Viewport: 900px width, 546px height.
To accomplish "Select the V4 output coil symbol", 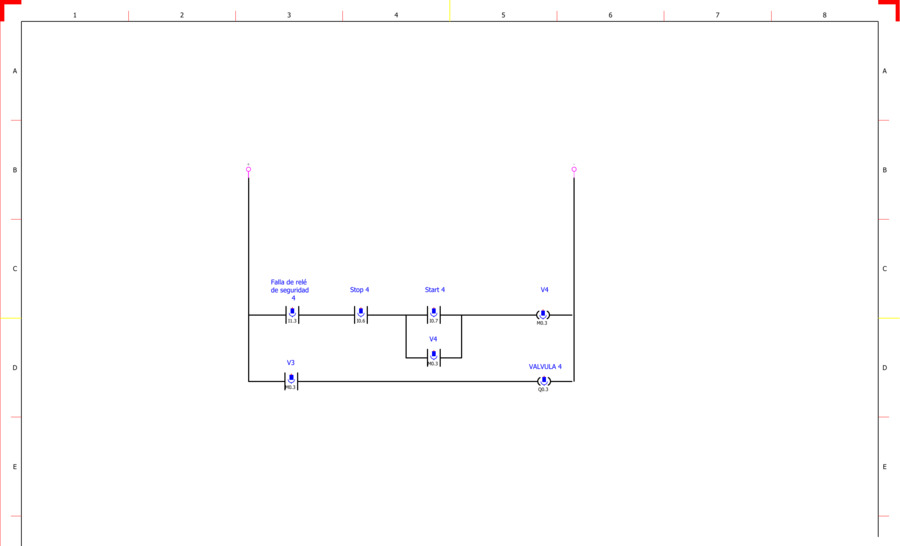I will [543, 315].
